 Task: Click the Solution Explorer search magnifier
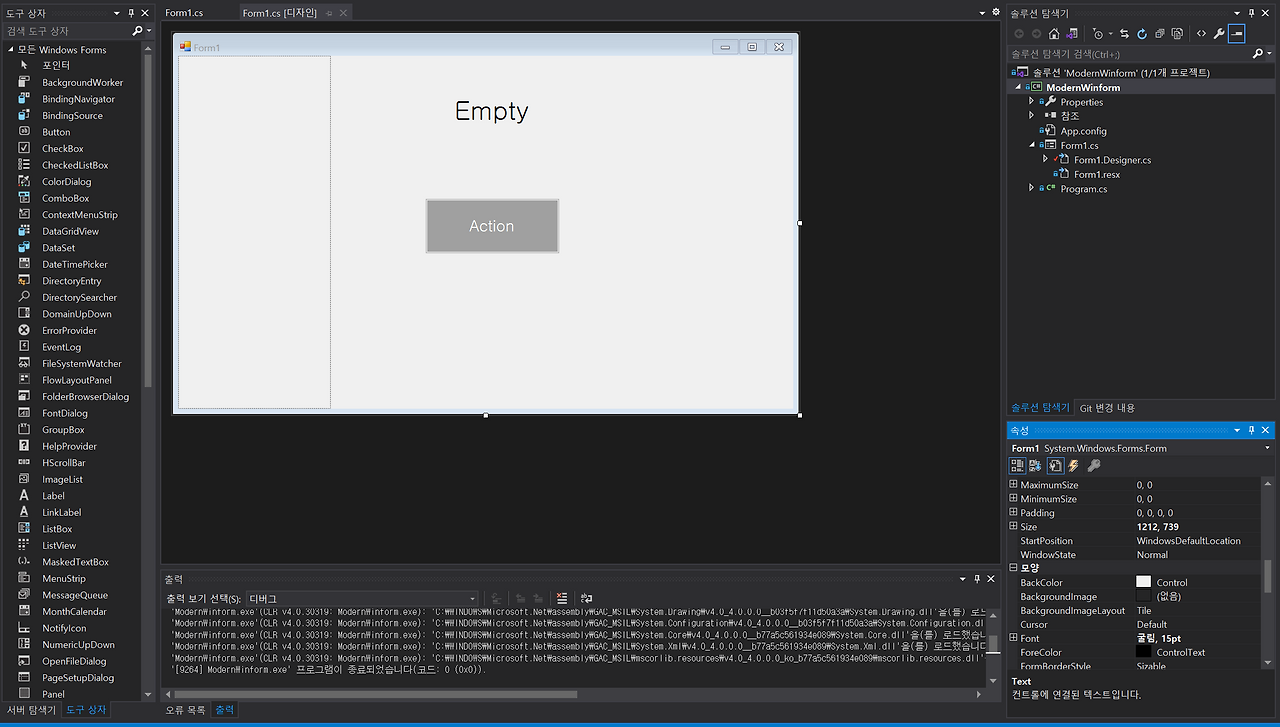click(x=1256, y=52)
